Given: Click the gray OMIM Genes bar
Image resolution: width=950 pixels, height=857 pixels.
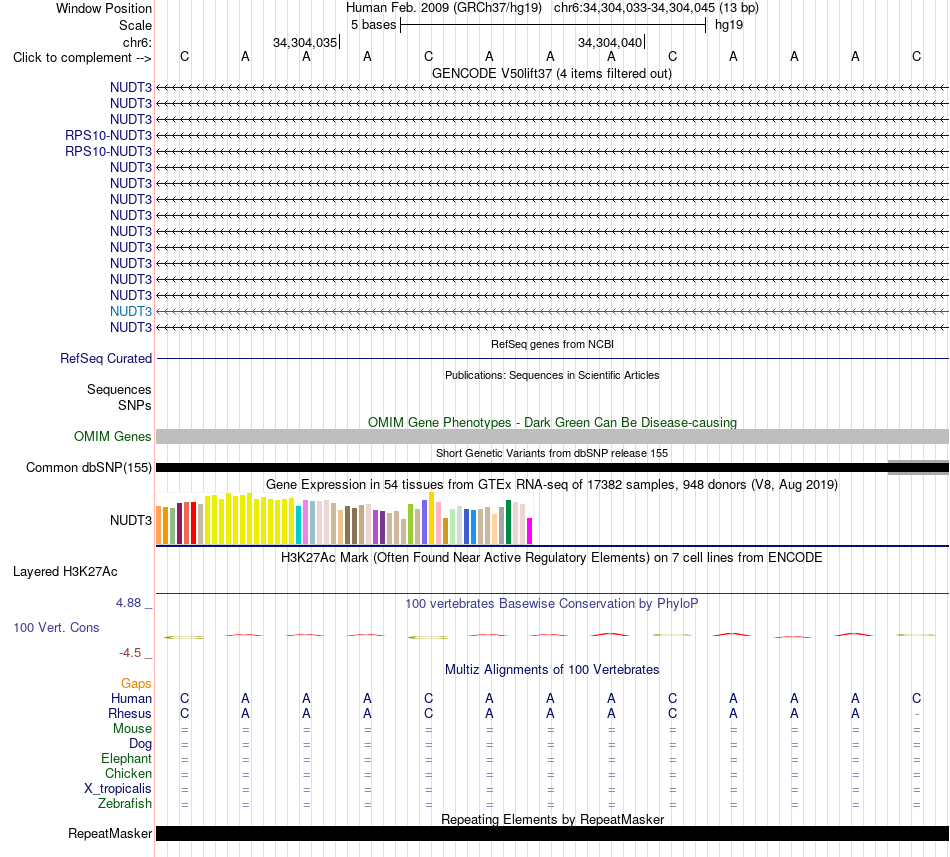Looking at the screenshot, I should point(552,437).
